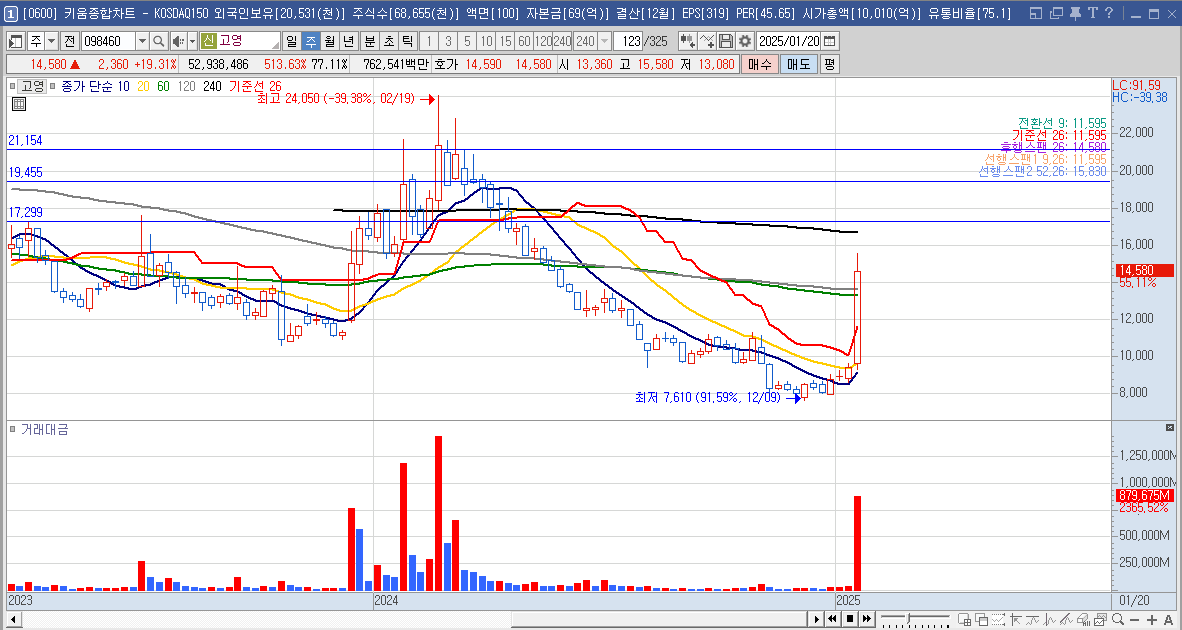Toggle the 전 button on toolbar

pyautogui.click(x=69, y=41)
